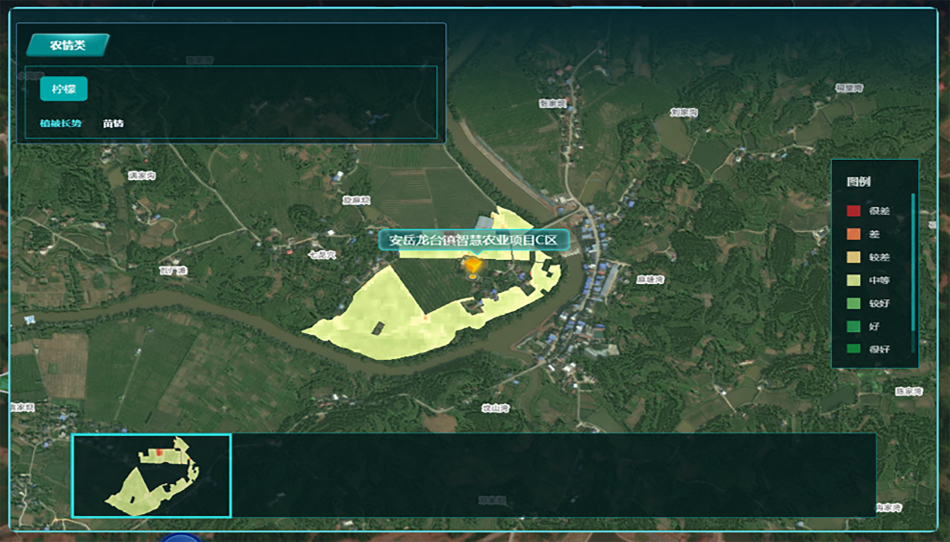Click the red patch in the thumbnail

pos(158,453)
